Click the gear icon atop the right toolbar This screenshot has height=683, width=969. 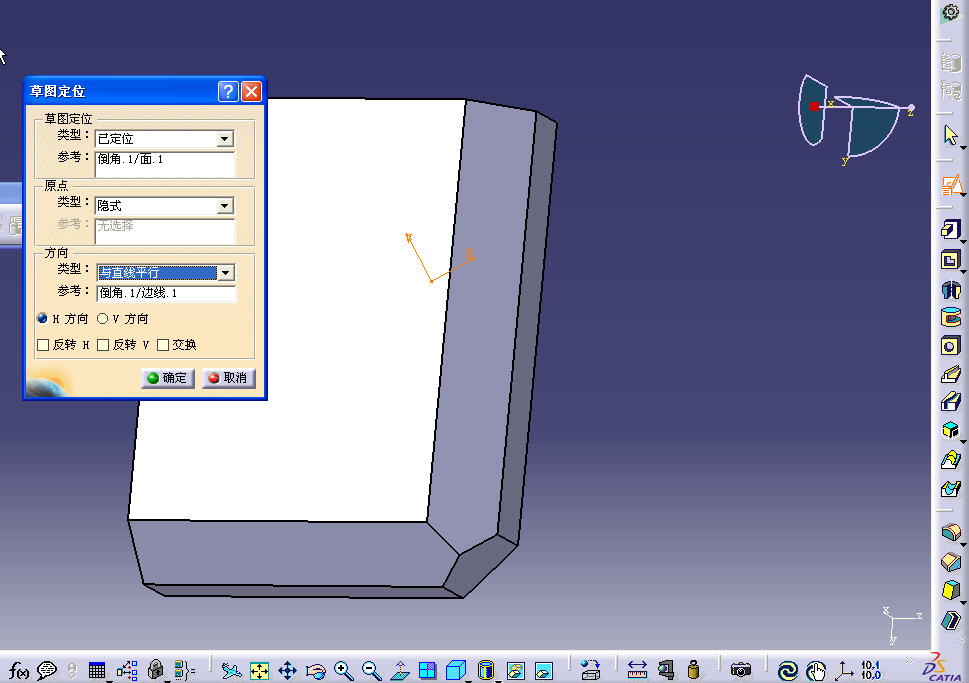[x=950, y=12]
